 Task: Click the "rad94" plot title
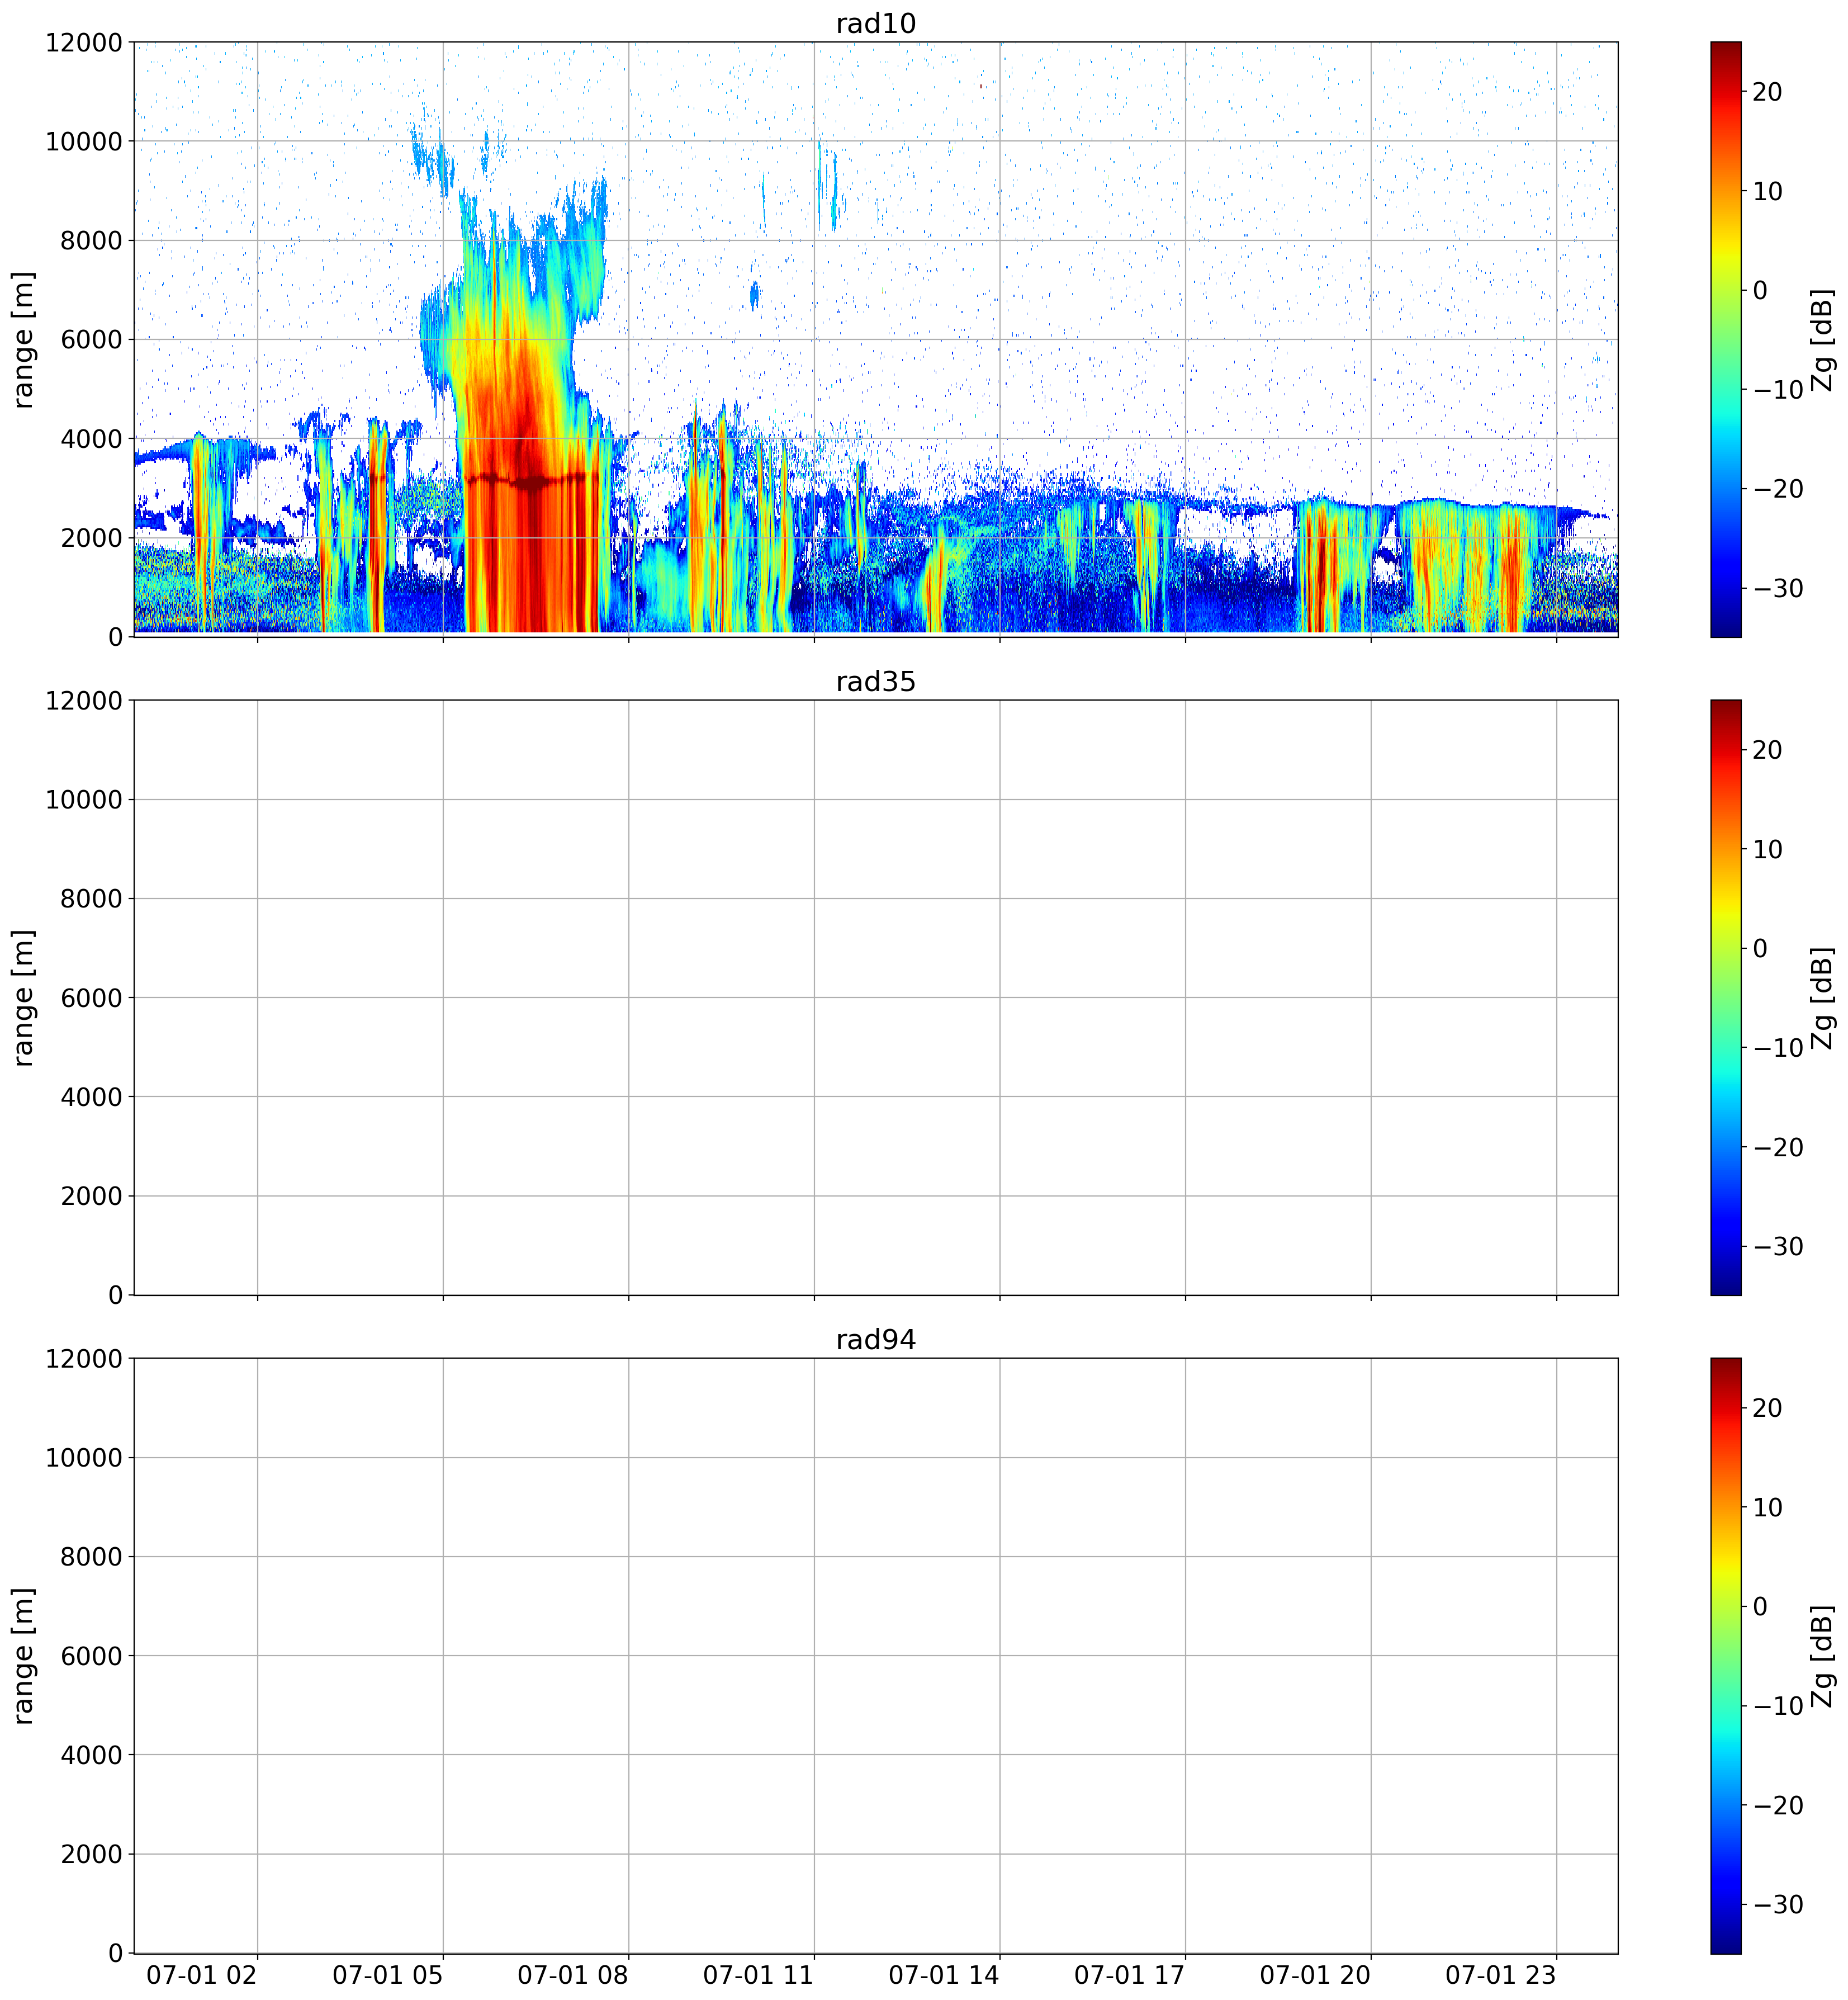[x=876, y=1339]
